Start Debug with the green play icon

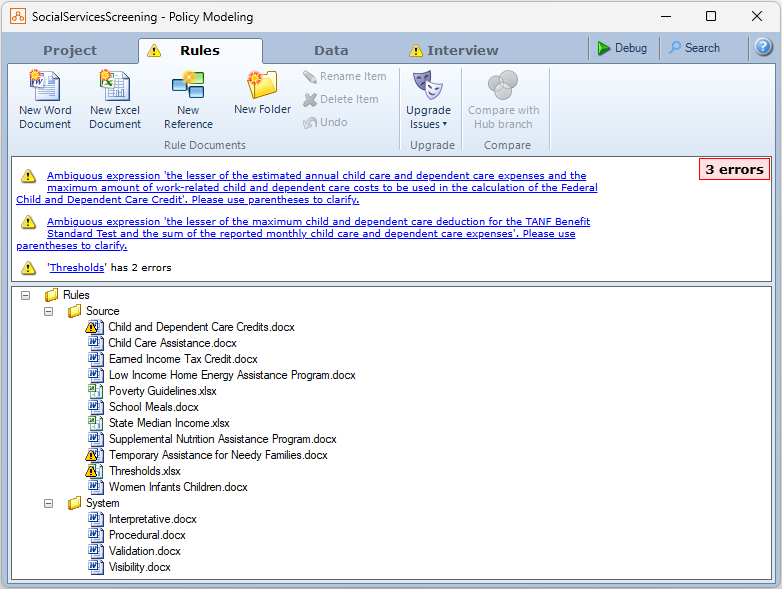622,48
